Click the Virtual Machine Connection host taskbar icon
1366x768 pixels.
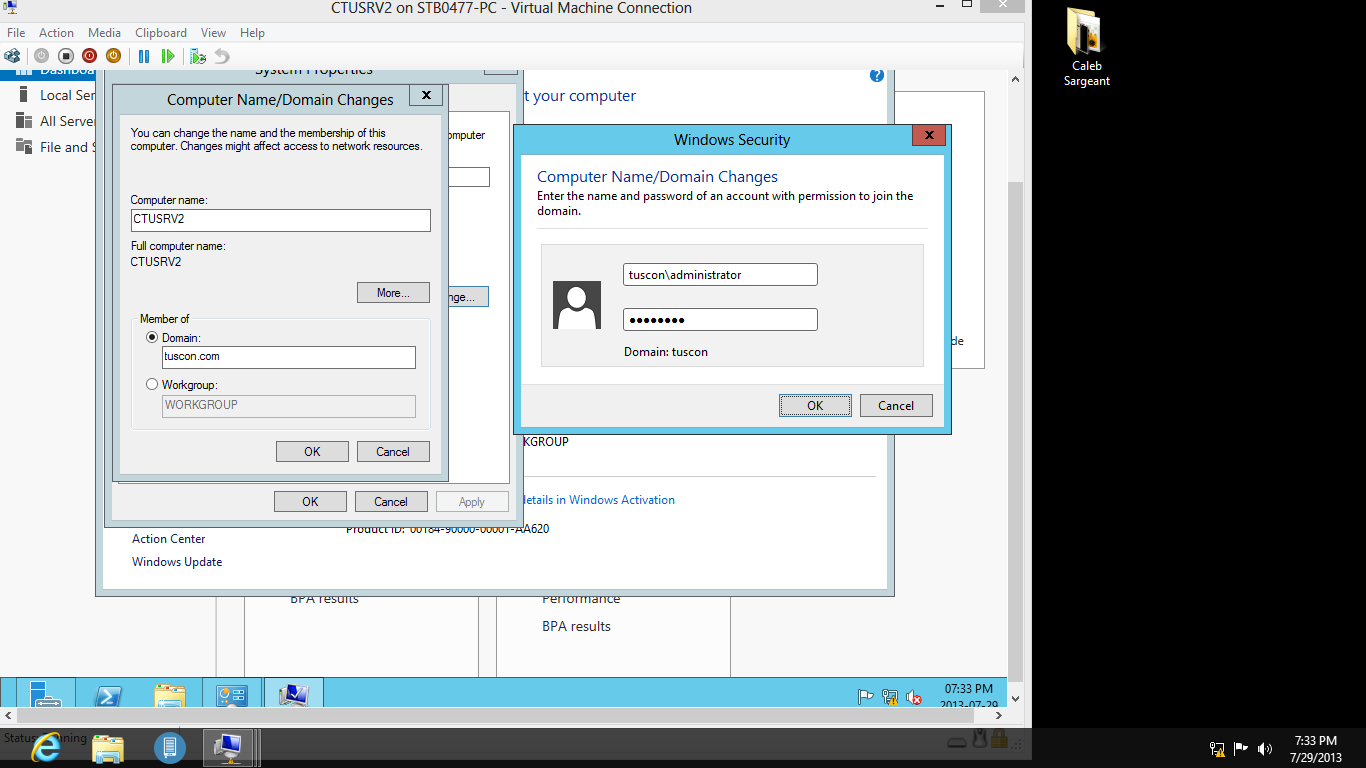click(230, 747)
